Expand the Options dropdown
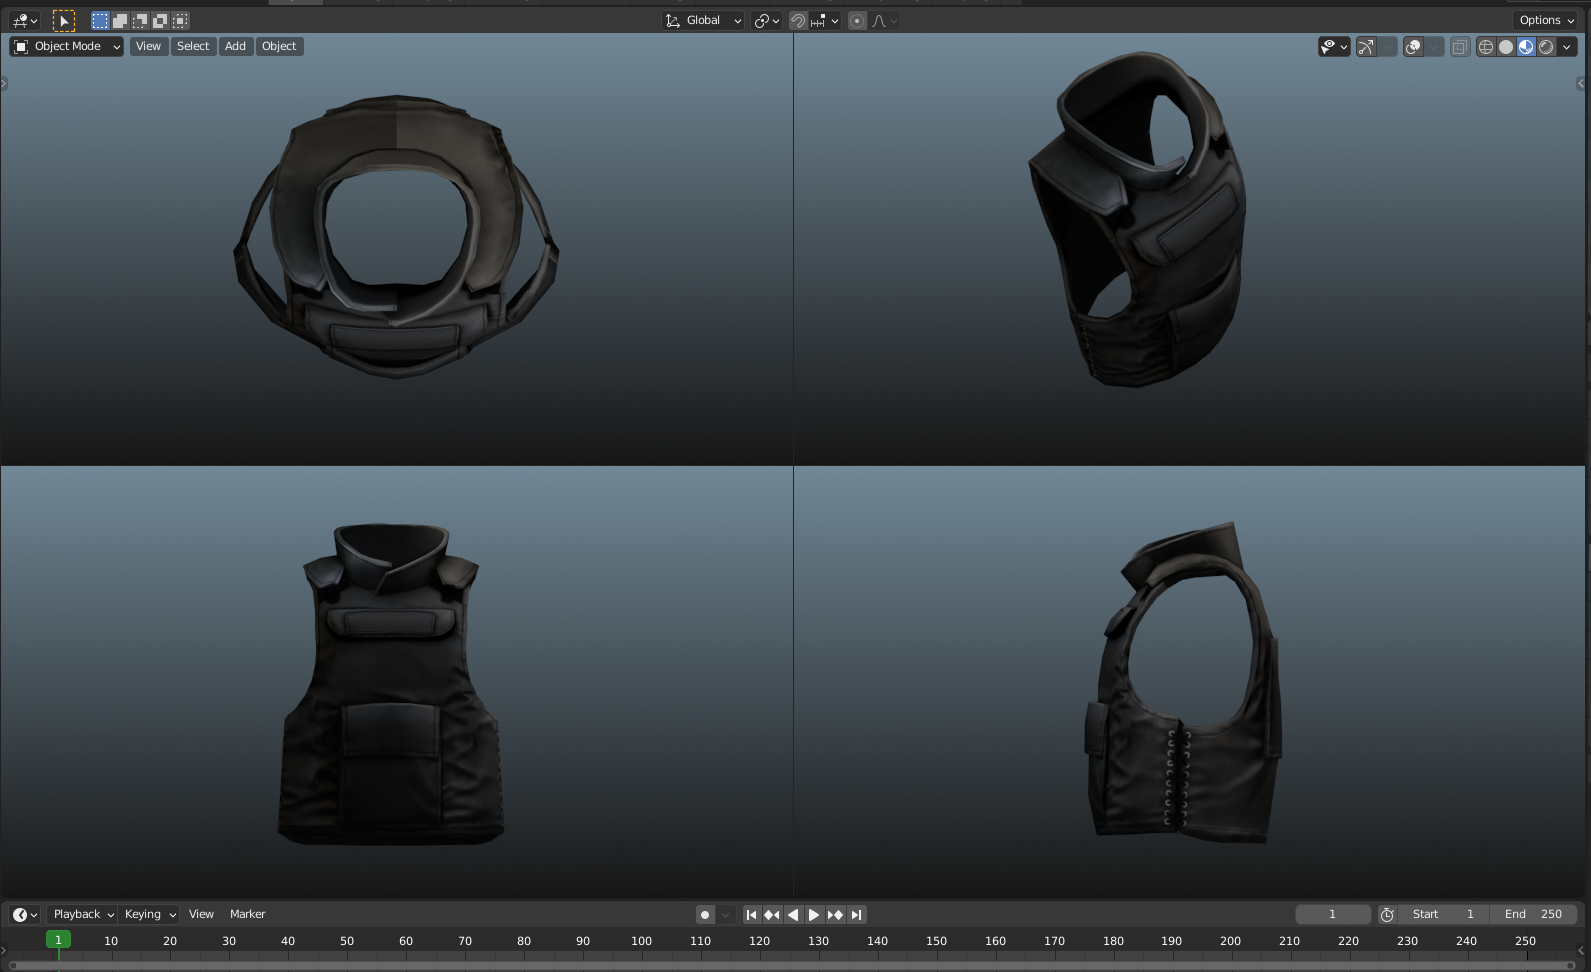1591x972 pixels. (1546, 20)
